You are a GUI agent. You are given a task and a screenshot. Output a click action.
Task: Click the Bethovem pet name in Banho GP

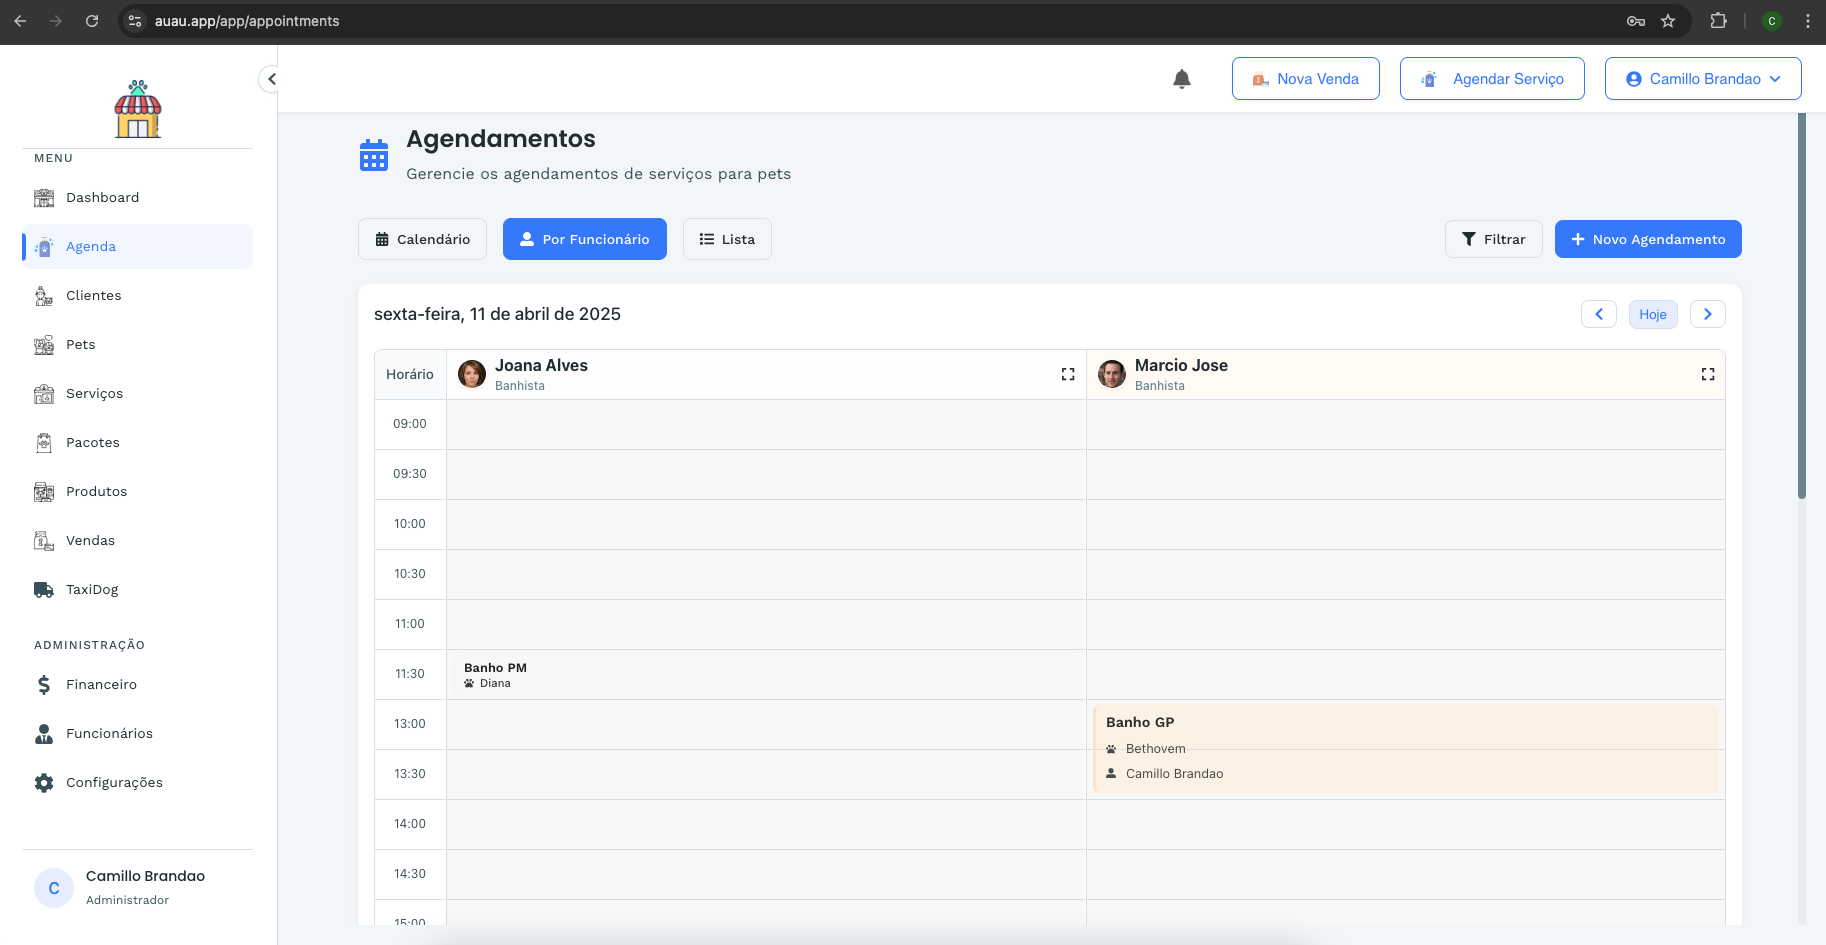[1156, 749]
